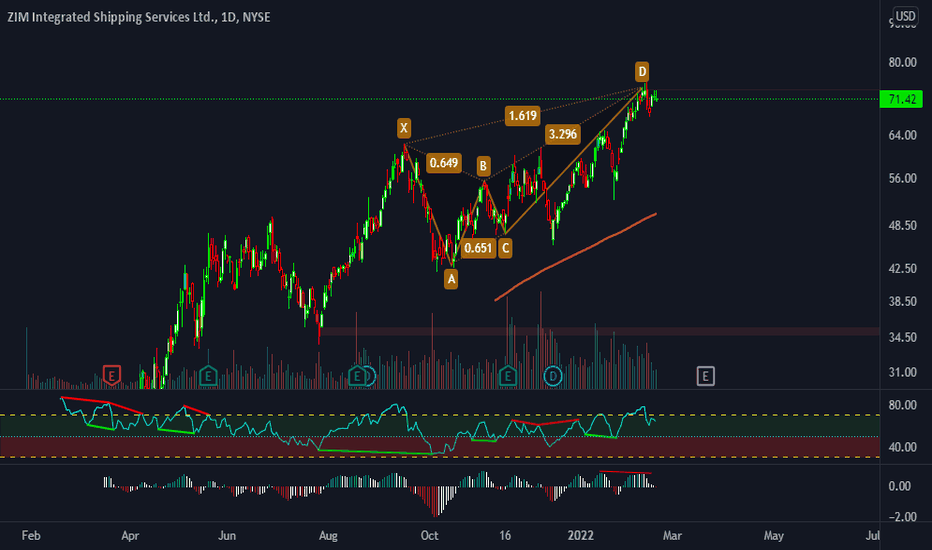Select the pink horizontal support zone
The image size is (932, 550).
point(600,331)
